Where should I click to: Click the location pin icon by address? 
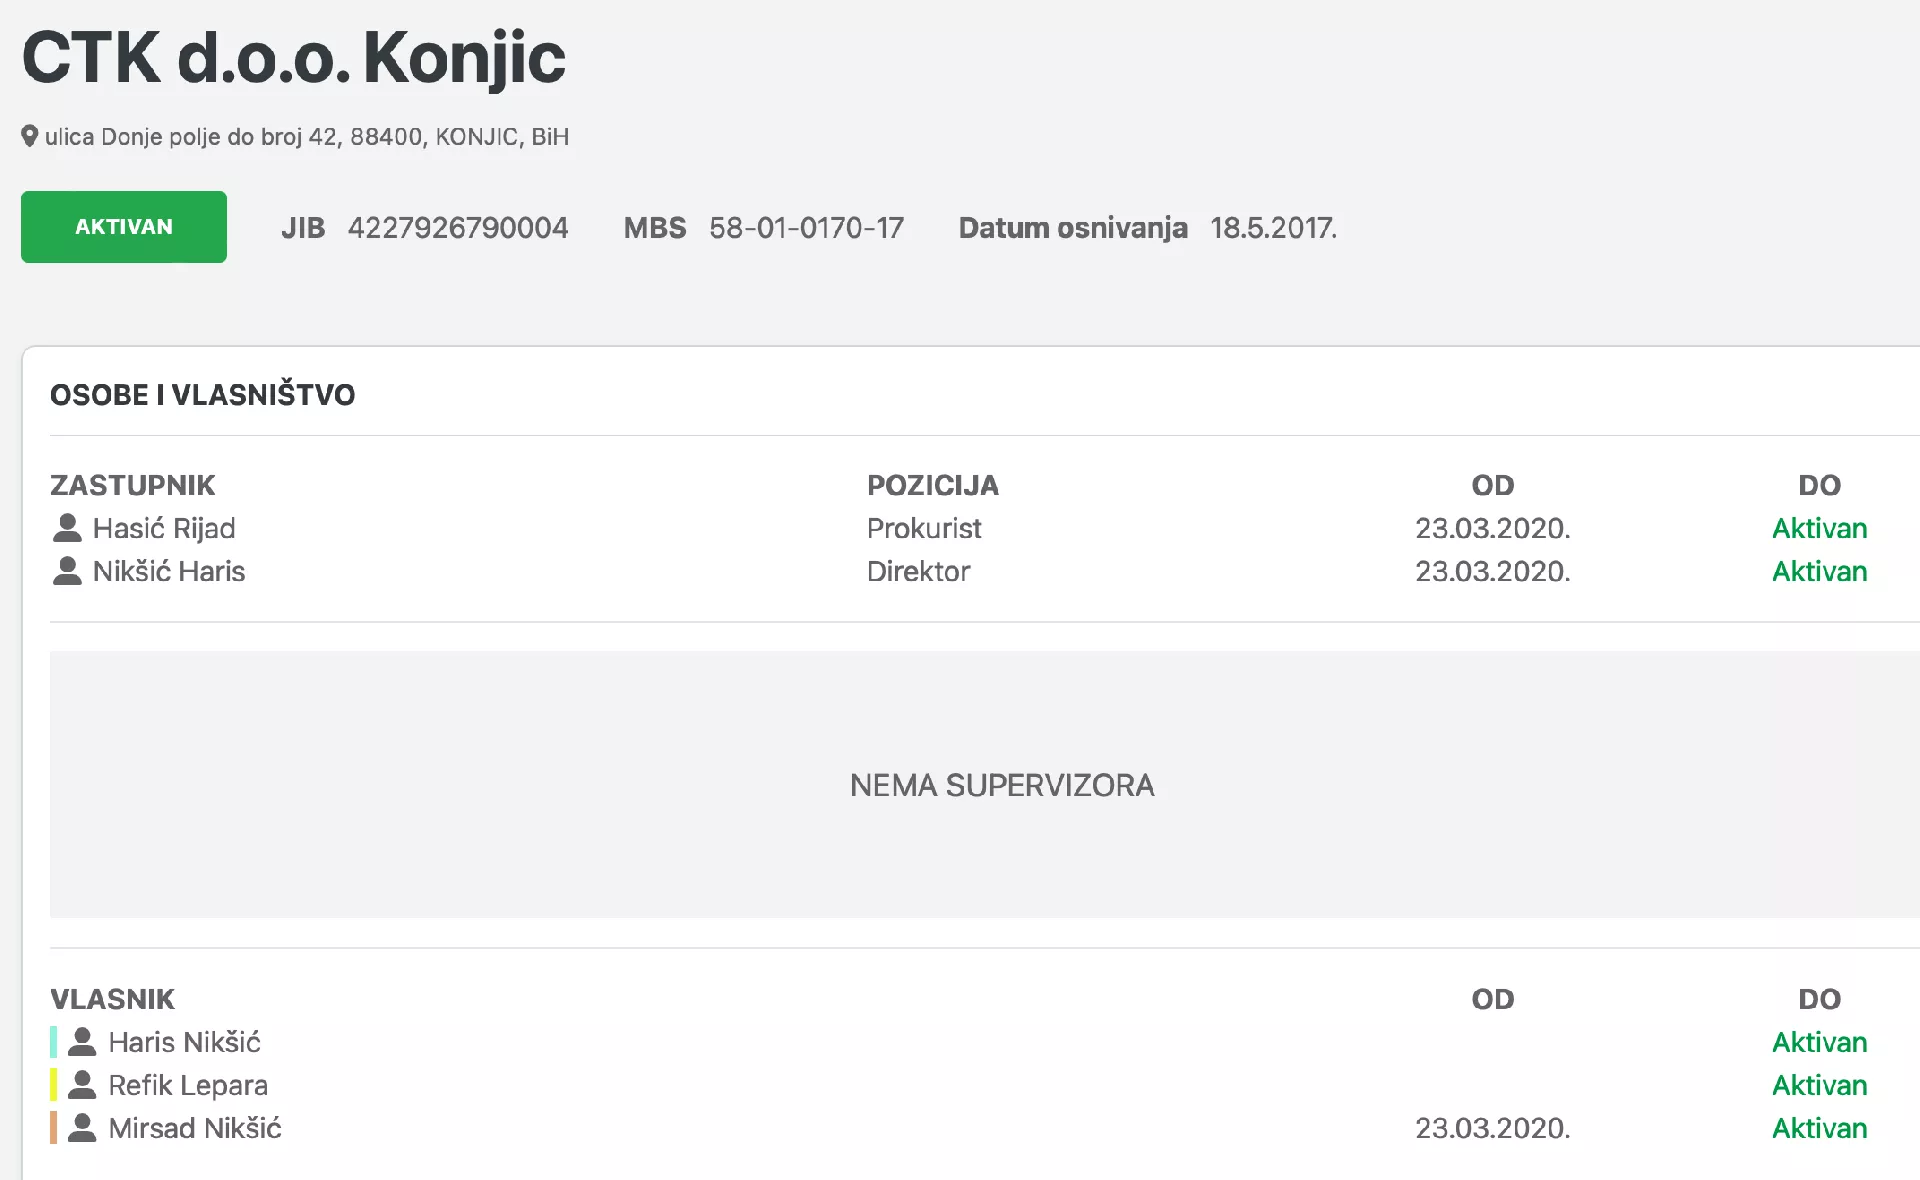point(30,136)
